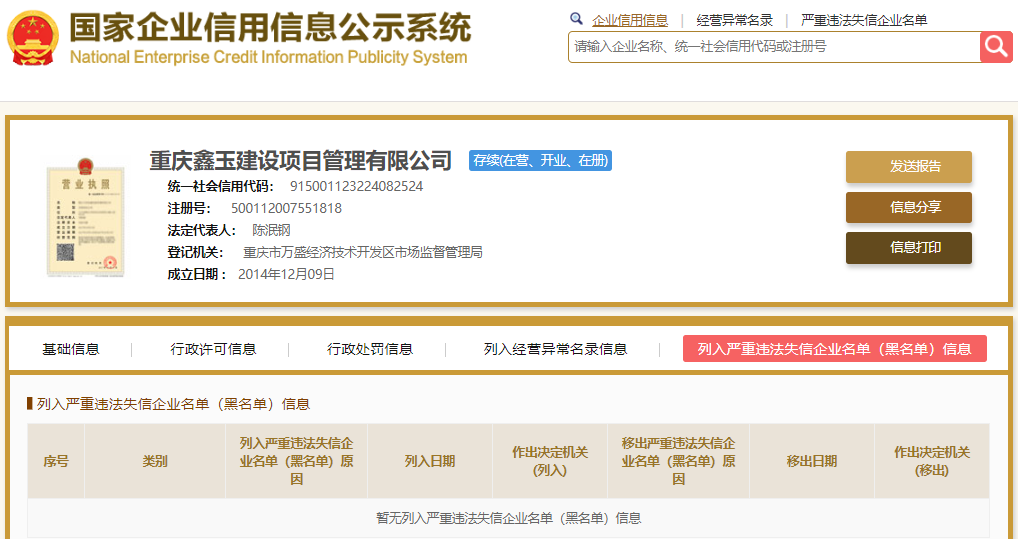Click the 暂无列入严重违法失信企业名单（黑名单）信息 empty row
The height and width of the screenshot is (539, 1018).
(x=508, y=518)
